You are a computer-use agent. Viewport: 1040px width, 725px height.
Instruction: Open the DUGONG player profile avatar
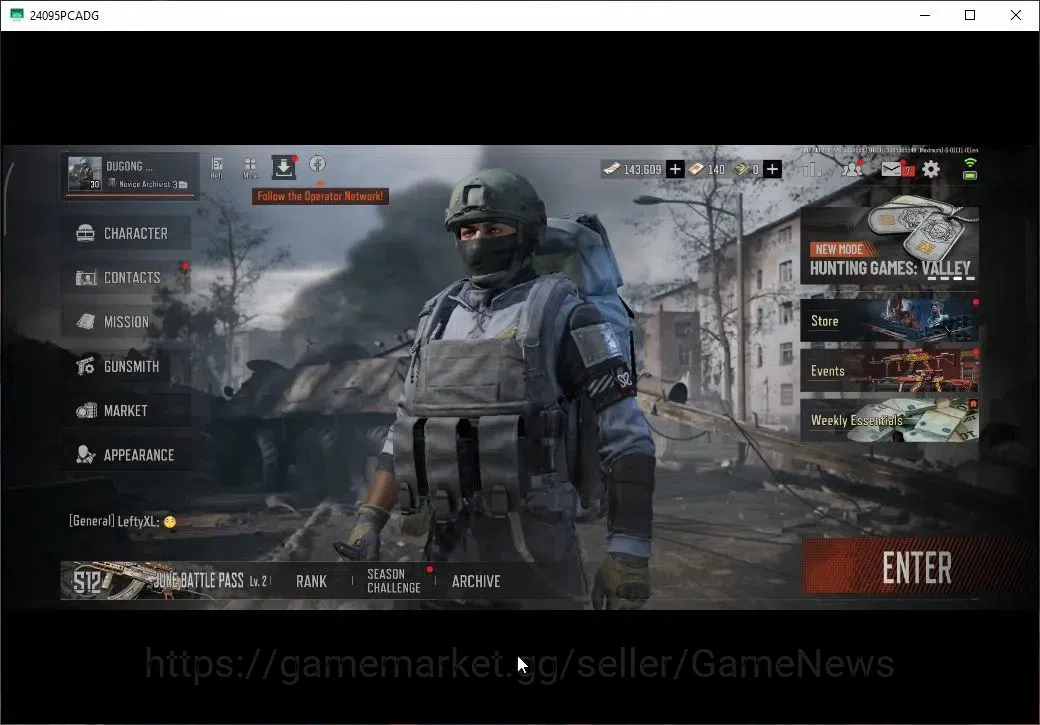[x=85, y=174]
